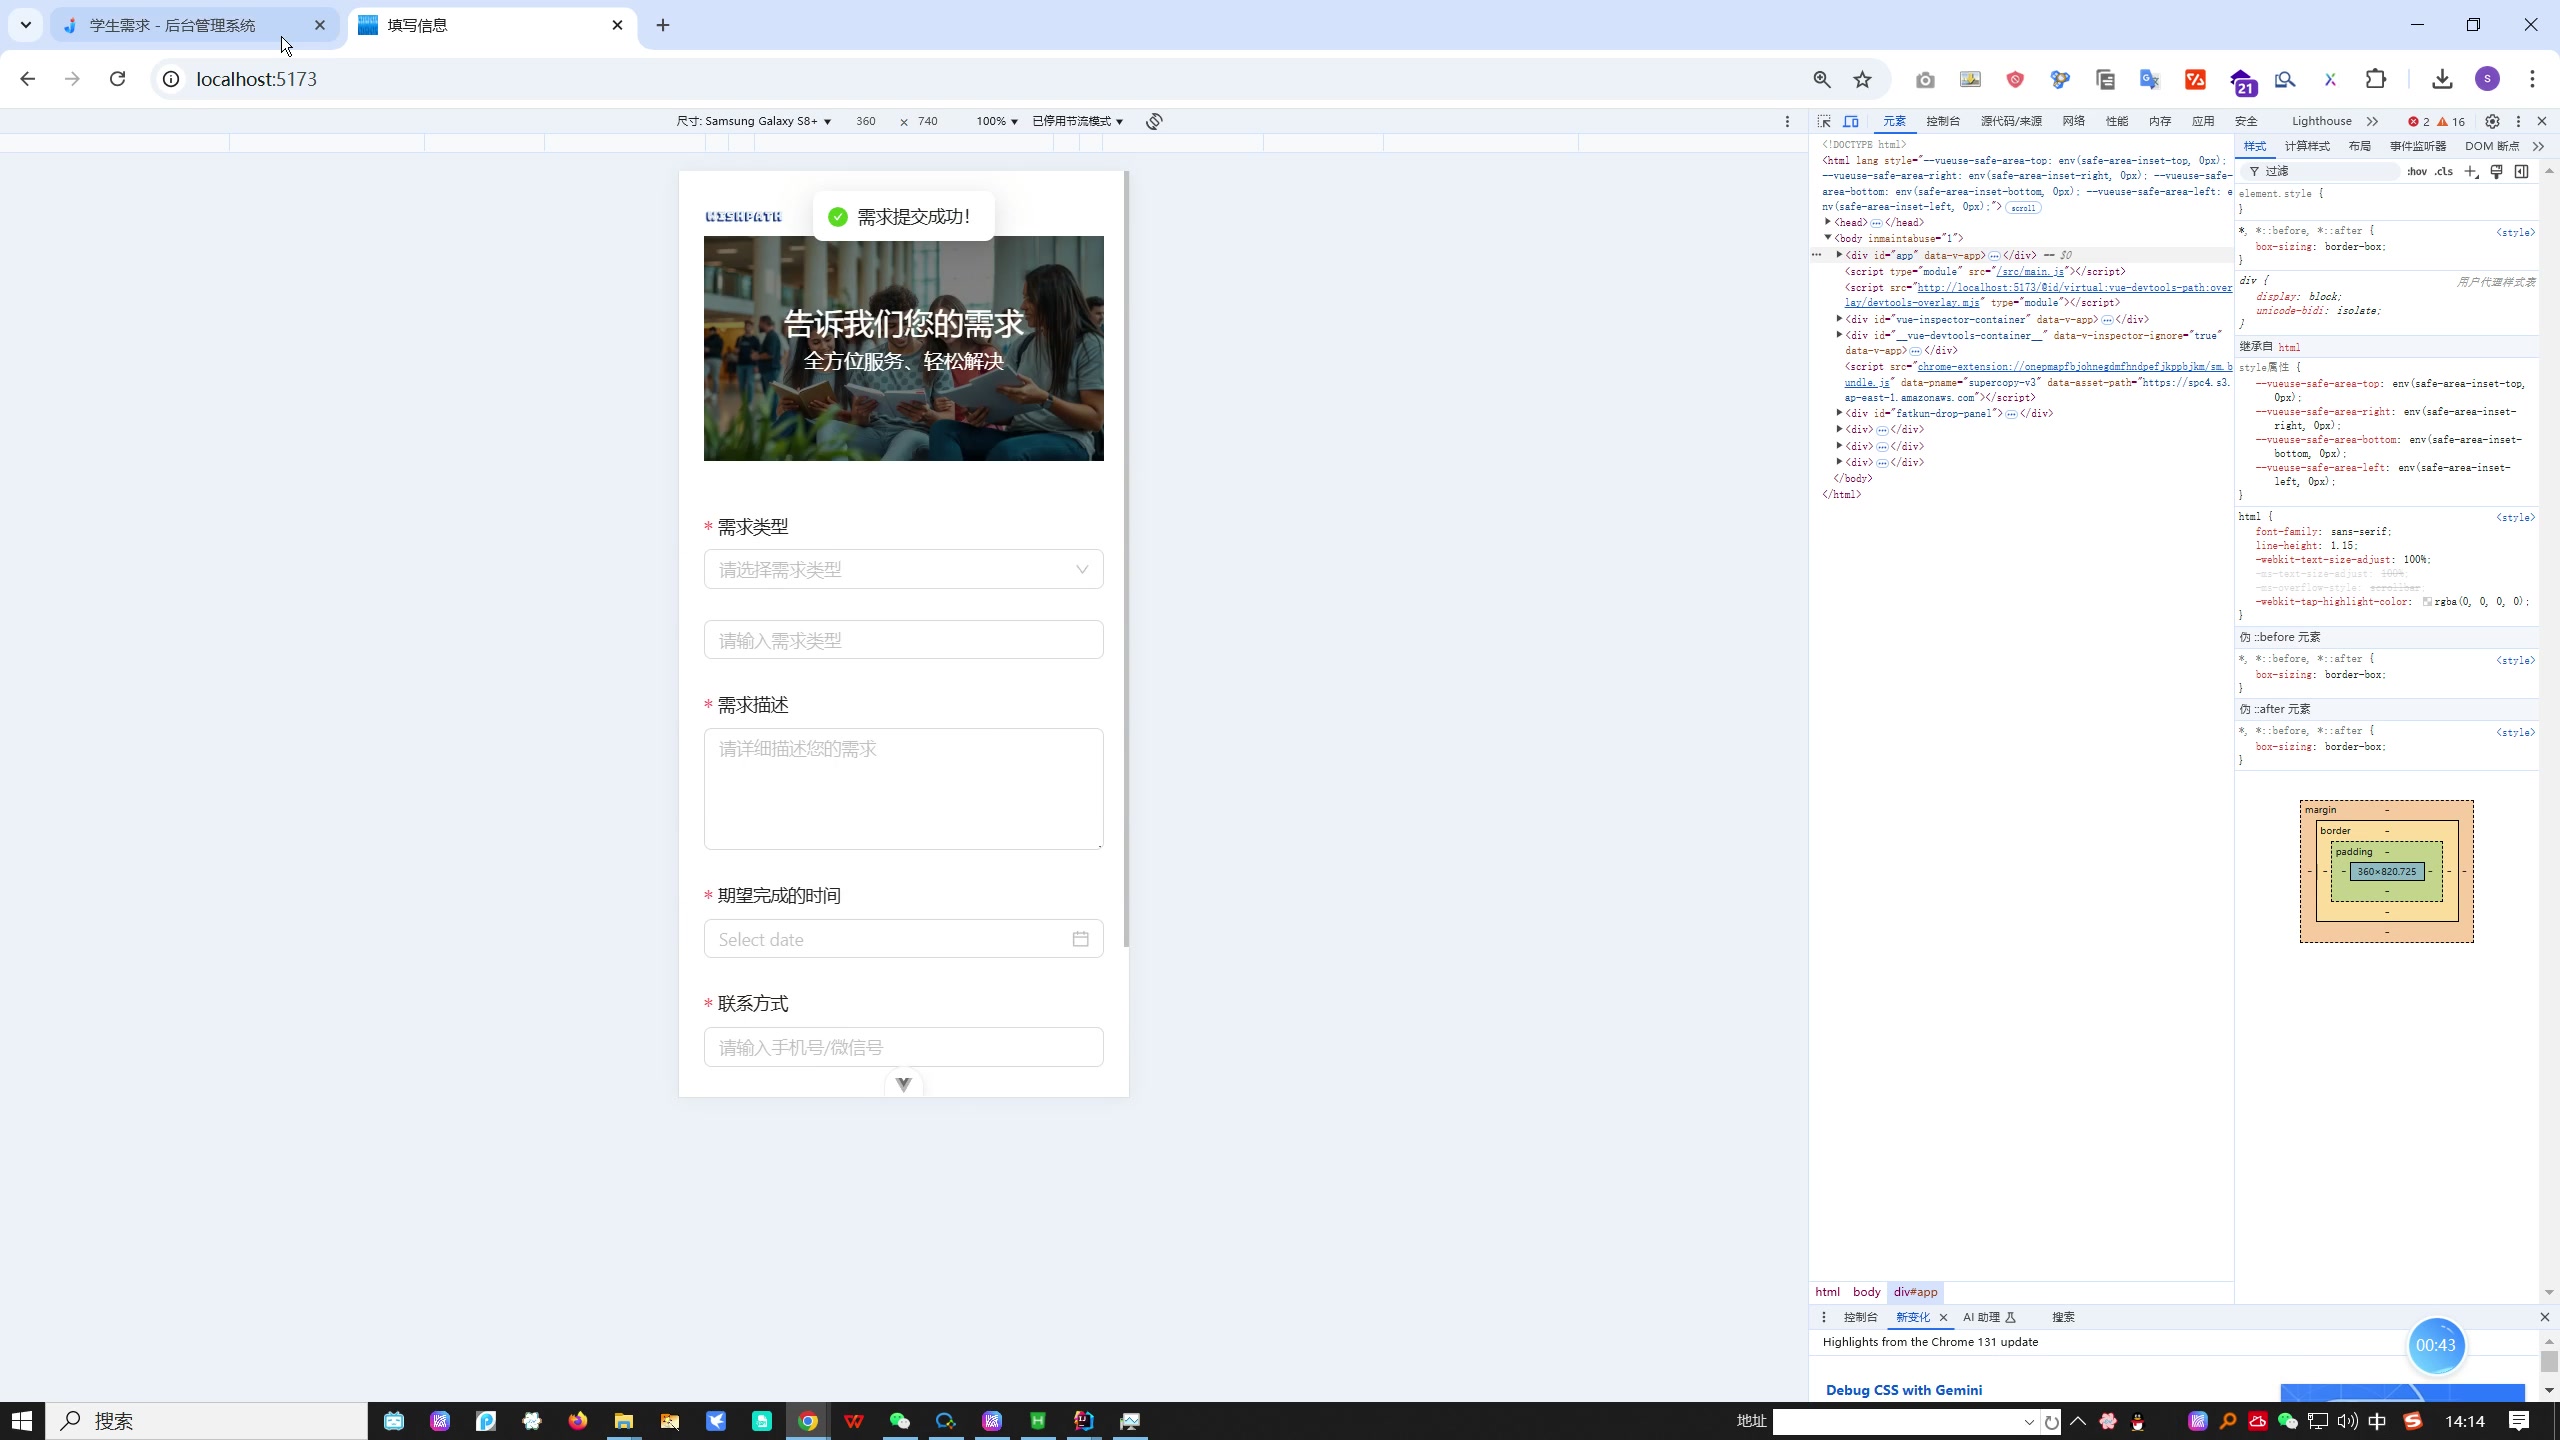This screenshot has width=2560, height=1440.
Task: Expand the head element node
Action: pos(1828,222)
